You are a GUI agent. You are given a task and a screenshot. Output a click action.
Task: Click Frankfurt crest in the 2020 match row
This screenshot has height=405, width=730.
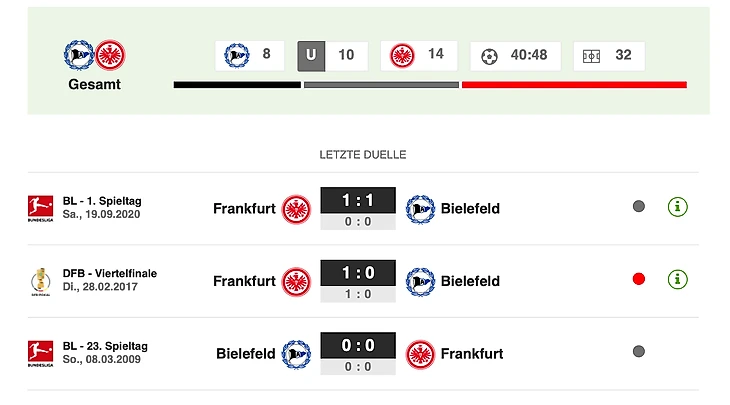point(296,208)
